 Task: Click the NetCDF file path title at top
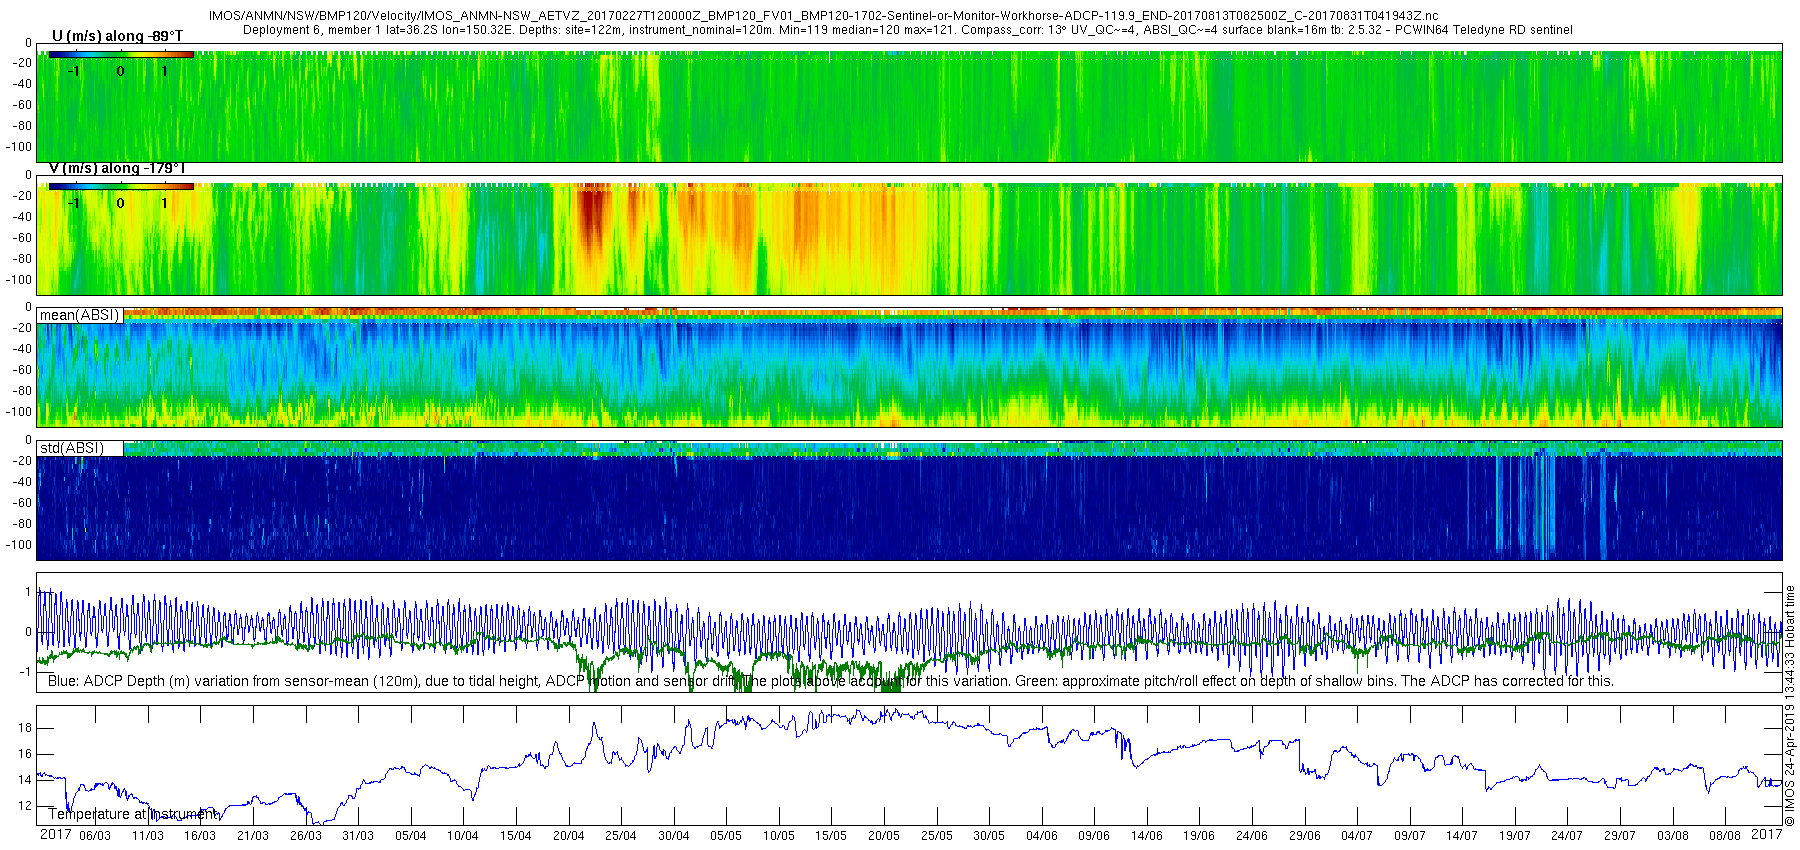pos(823,16)
